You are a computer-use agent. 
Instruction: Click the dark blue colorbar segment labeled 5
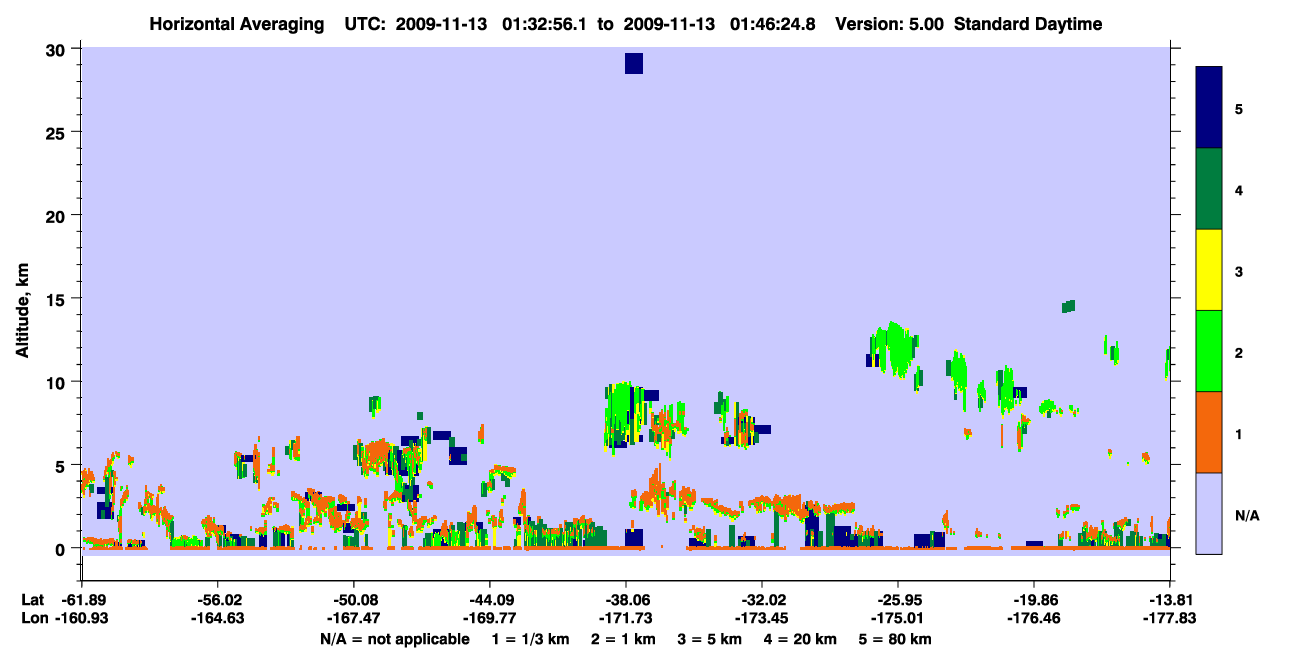(x=1209, y=108)
